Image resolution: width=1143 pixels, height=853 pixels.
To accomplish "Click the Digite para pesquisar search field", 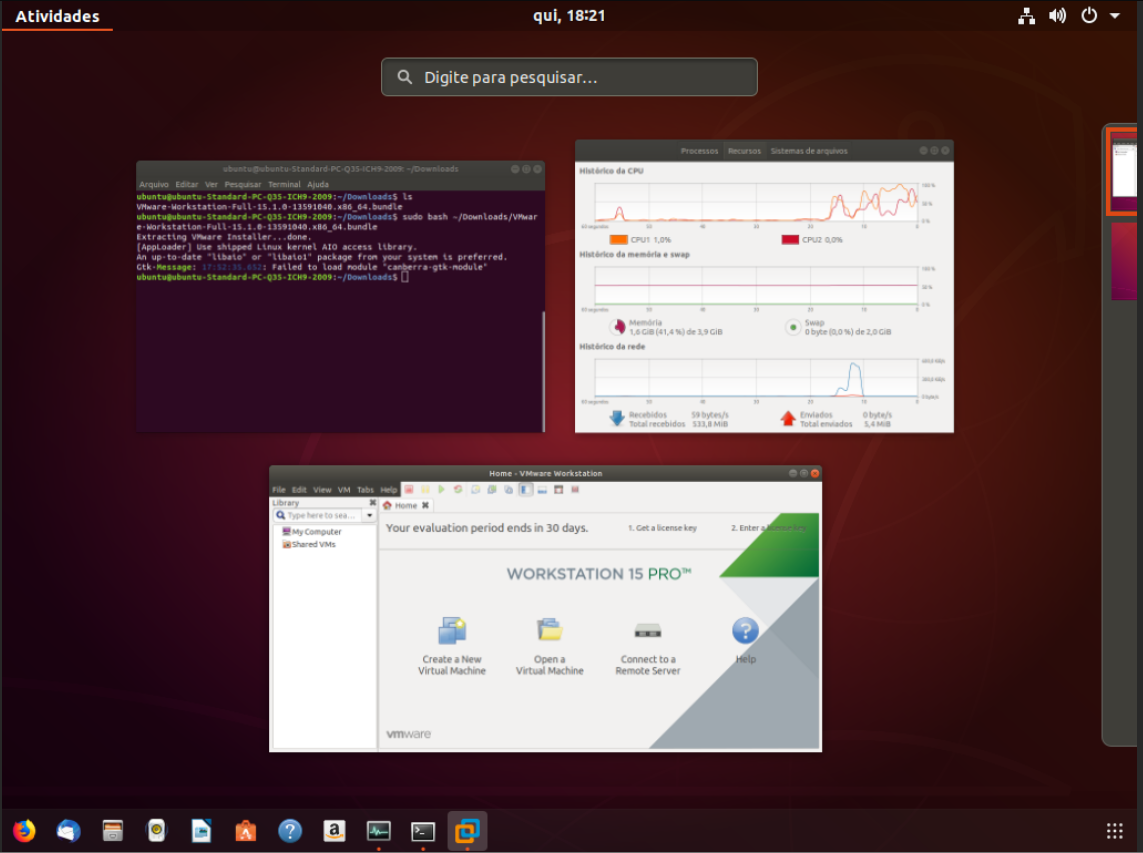I will [x=569, y=77].
